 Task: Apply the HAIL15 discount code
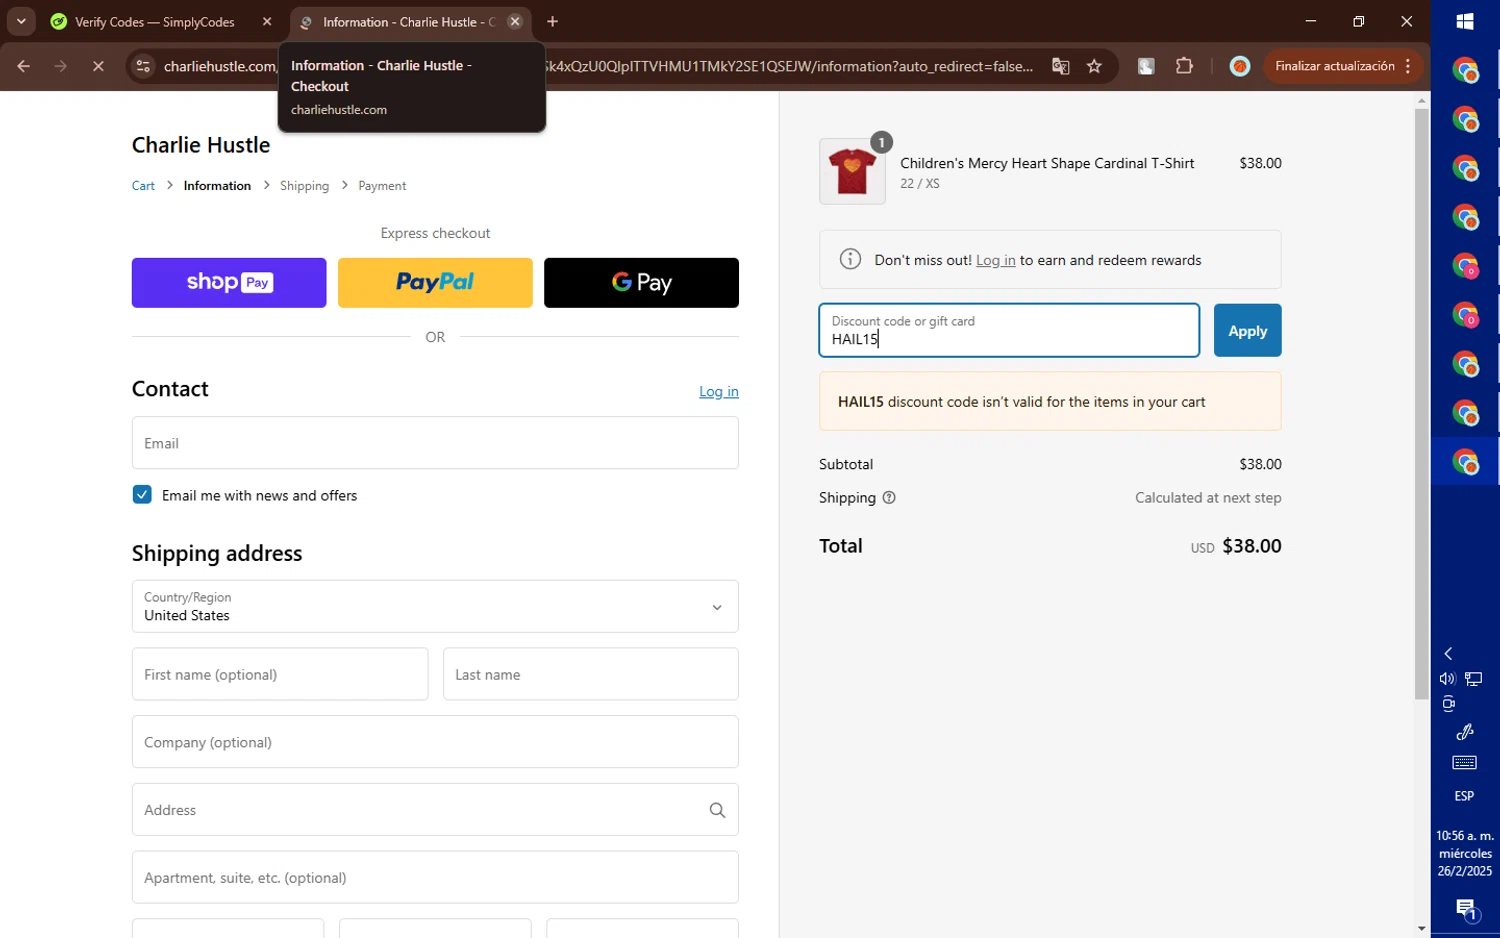[x=1247, y=331]
